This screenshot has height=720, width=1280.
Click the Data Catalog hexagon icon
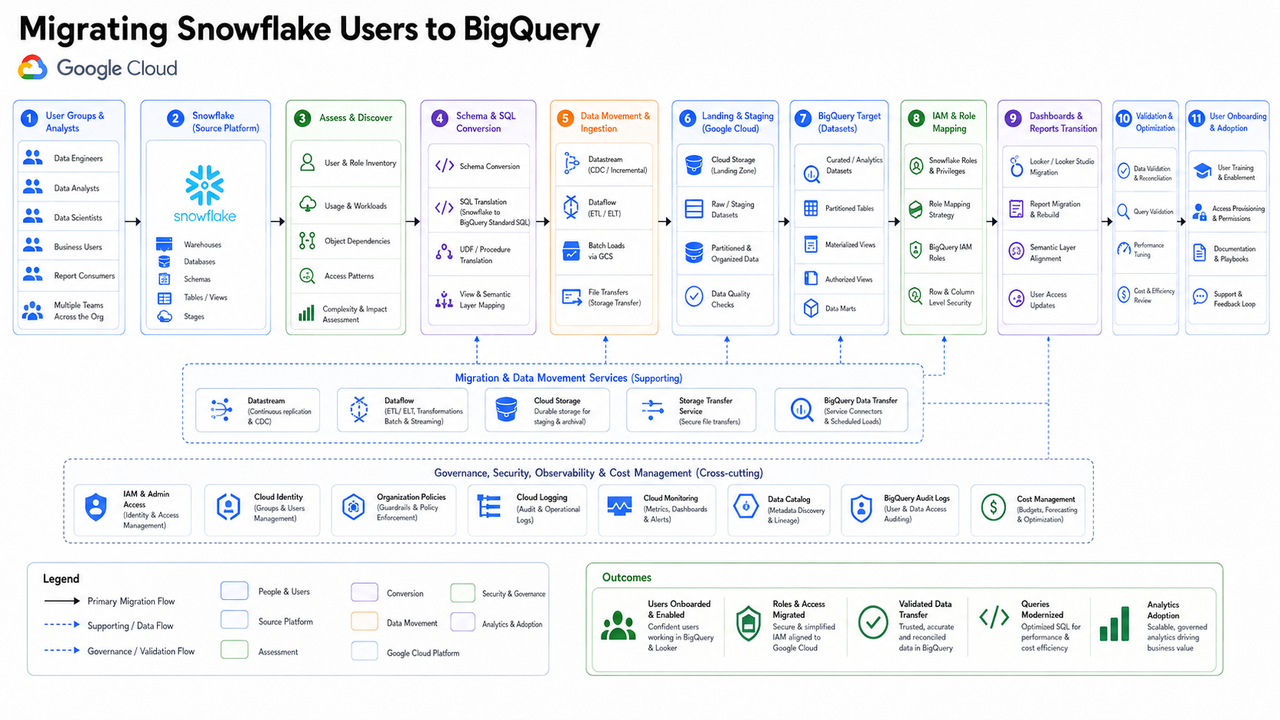(x=744, y=508)
